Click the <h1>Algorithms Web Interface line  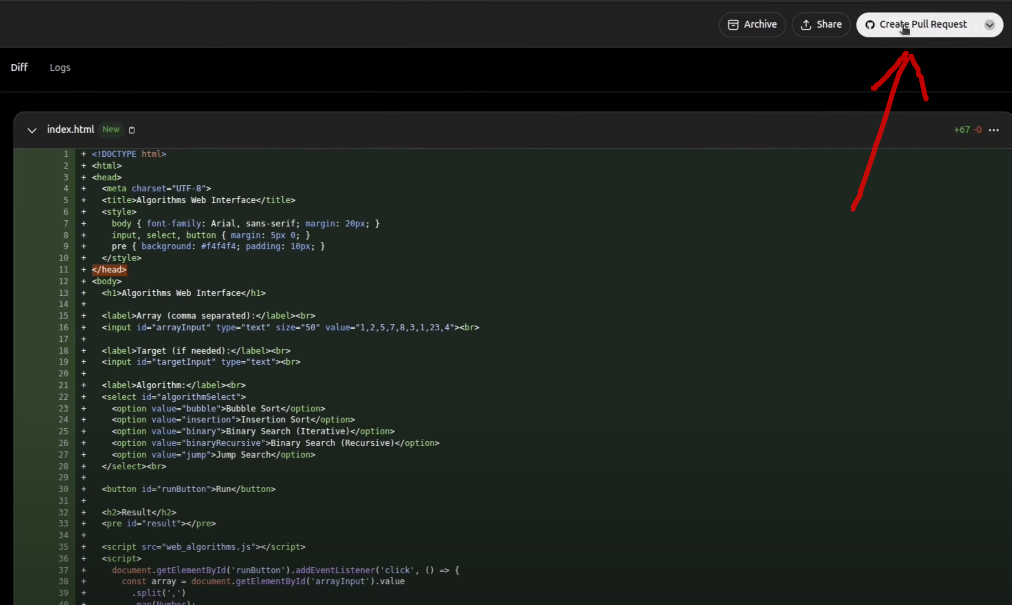[x=183, y=293]
